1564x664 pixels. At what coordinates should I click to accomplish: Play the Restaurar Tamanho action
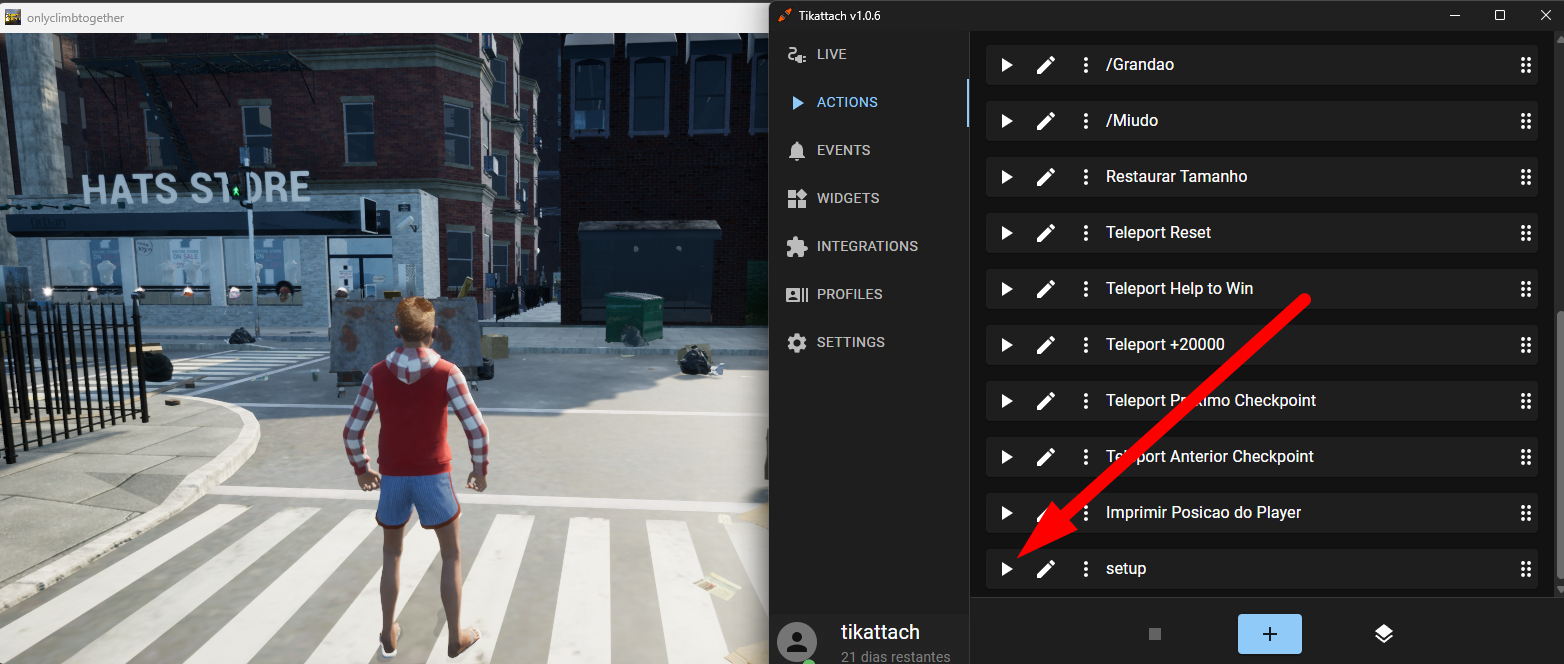[1007, 177]
